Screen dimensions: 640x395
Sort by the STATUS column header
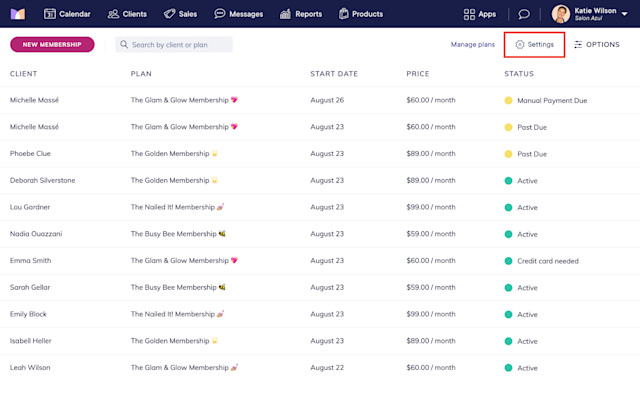pyautogui.click(x=519, y=74)
